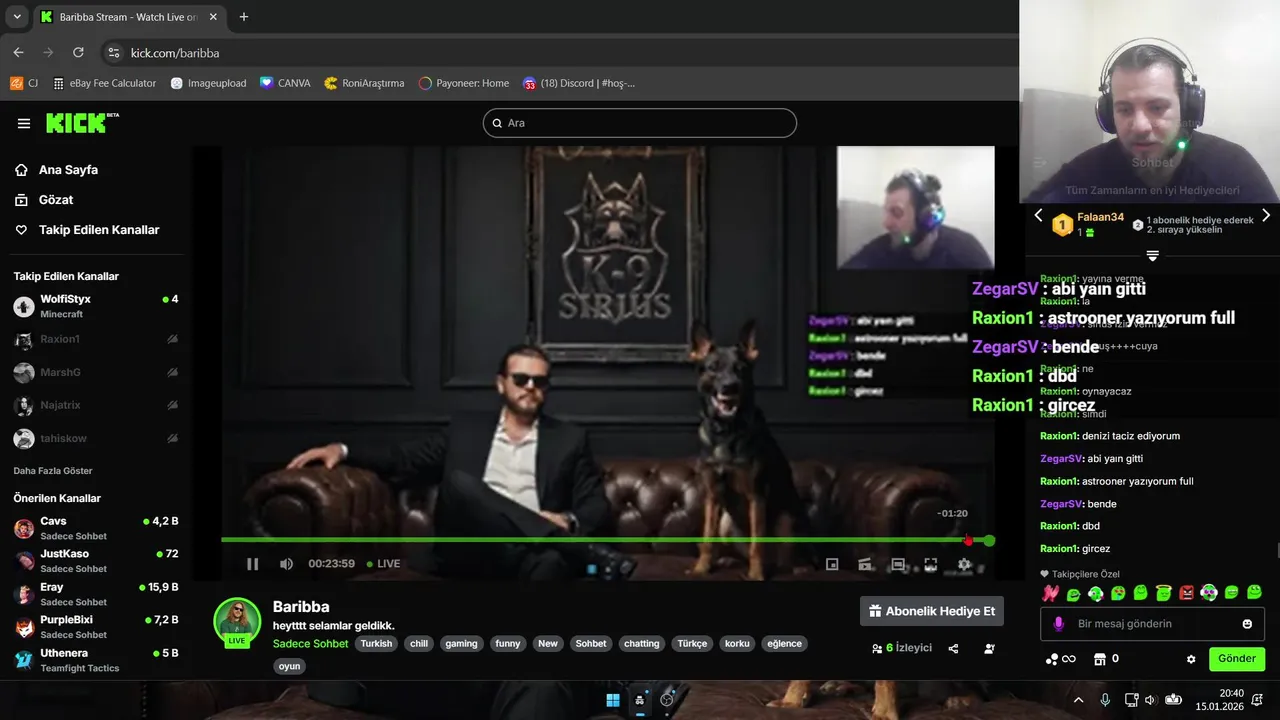Open recommended channel Uthenera
1280x720 pixels.
[96, 660]
